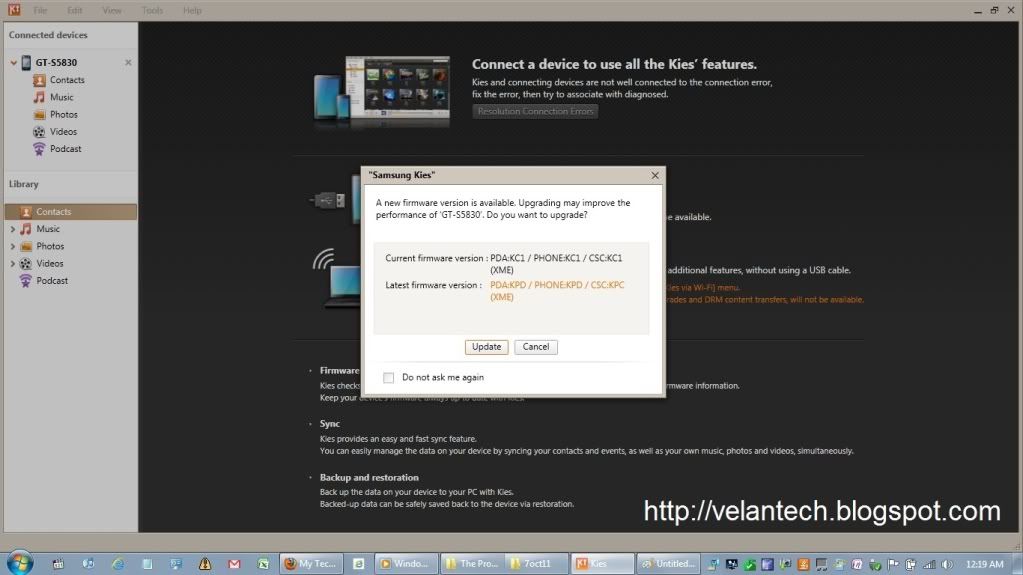Click the devices promo image thumbnail
Screen dimensions: 1023x575
click(x=382, y=90)
